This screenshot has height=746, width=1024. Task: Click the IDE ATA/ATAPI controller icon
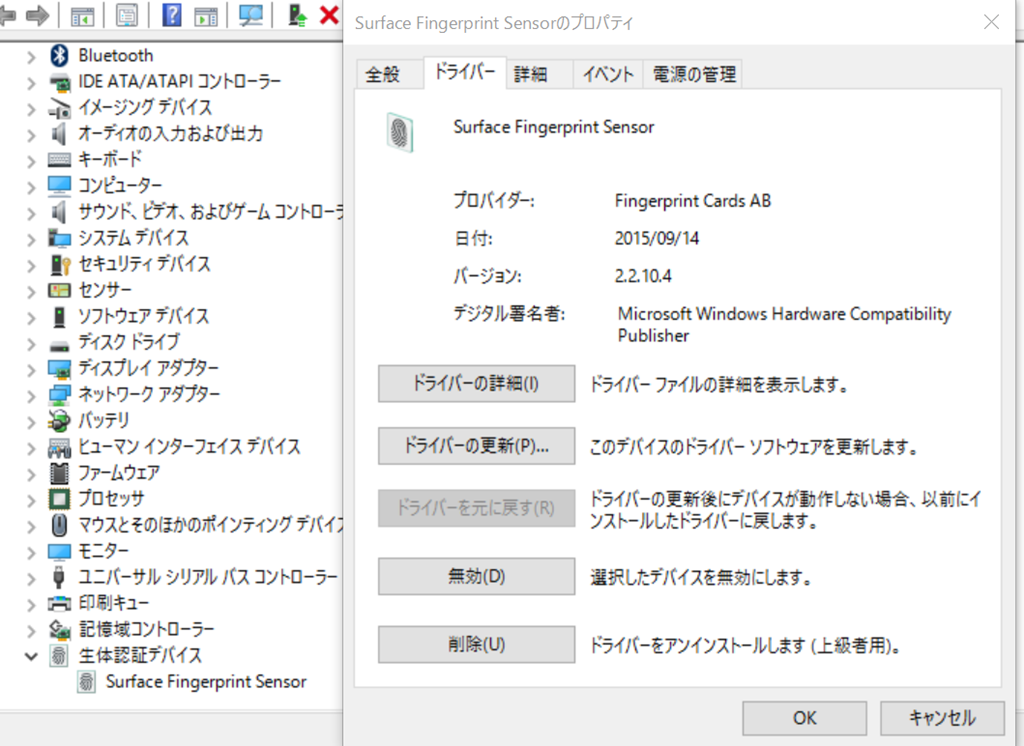59,82
